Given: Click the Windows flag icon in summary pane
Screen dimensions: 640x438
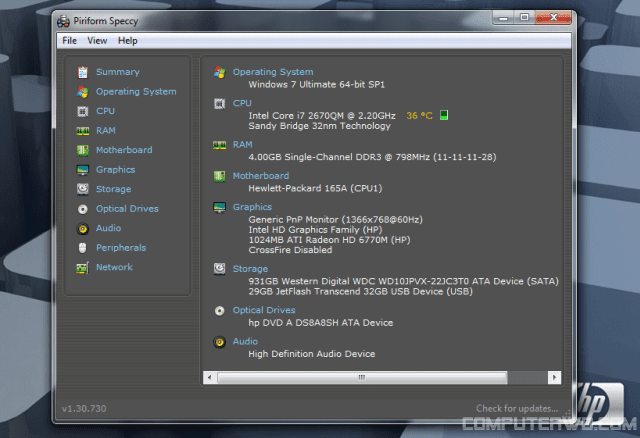Looking at the screenshot, I should click(220, 72).
